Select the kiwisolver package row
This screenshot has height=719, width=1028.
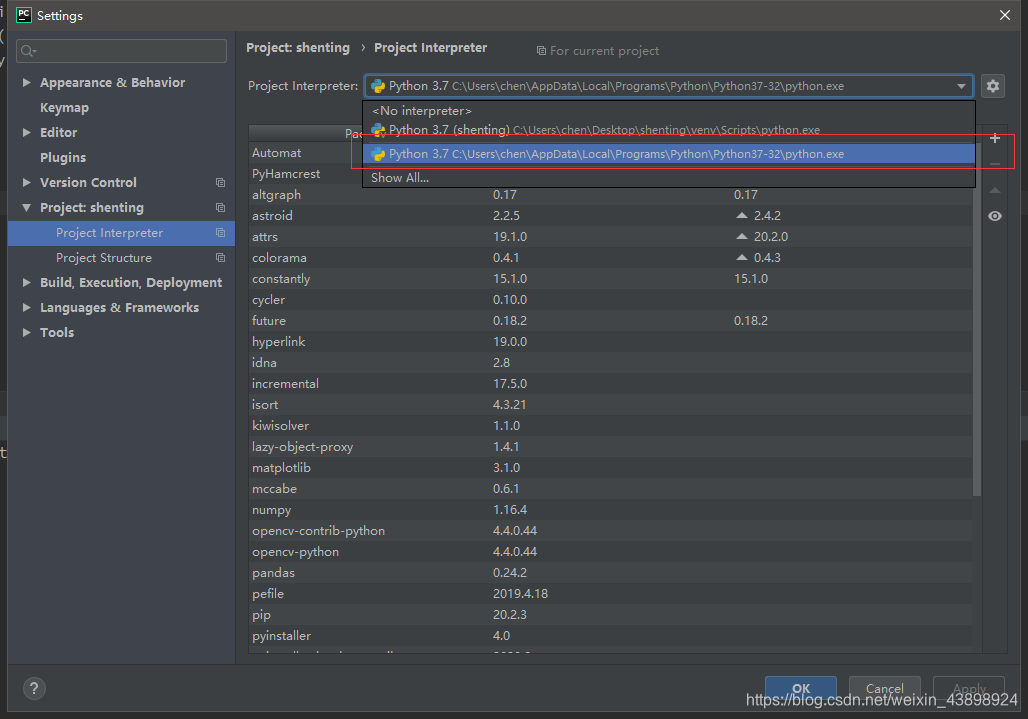610,425
